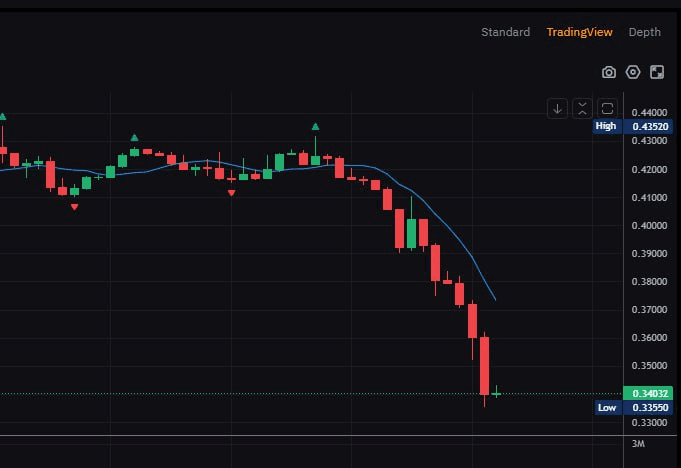Click the fullscreen chart icon
The width and height of the screenshot is (681, 468).
click(x=657, y=72)
